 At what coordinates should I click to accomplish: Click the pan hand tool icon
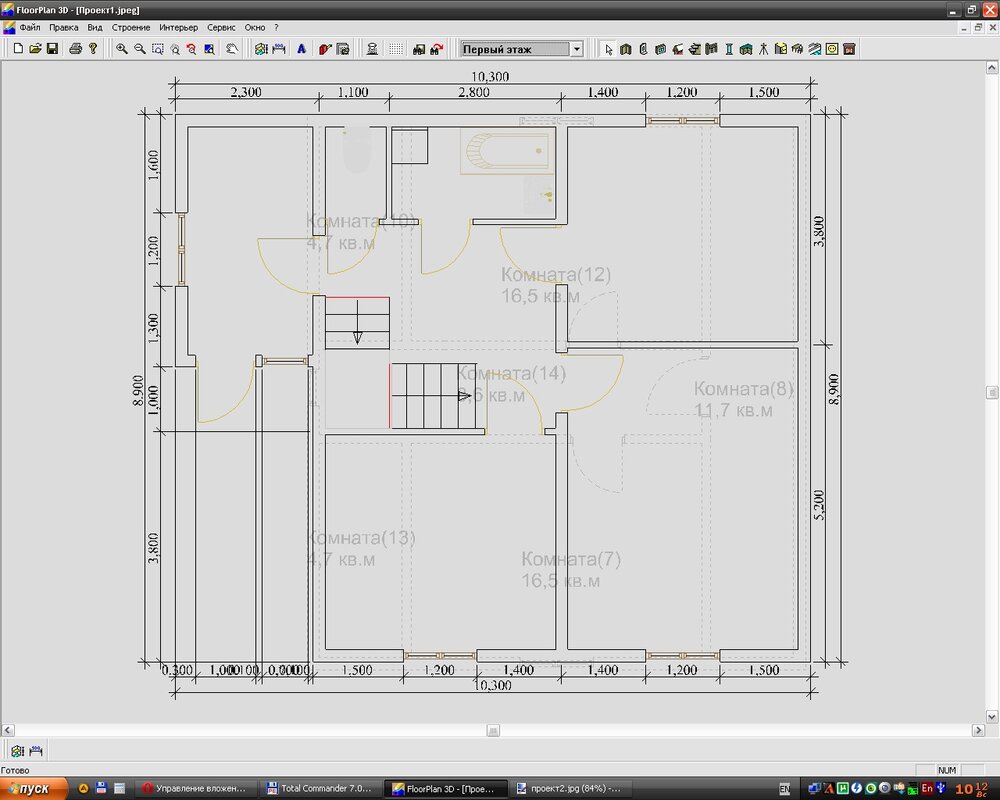[231, 48]
